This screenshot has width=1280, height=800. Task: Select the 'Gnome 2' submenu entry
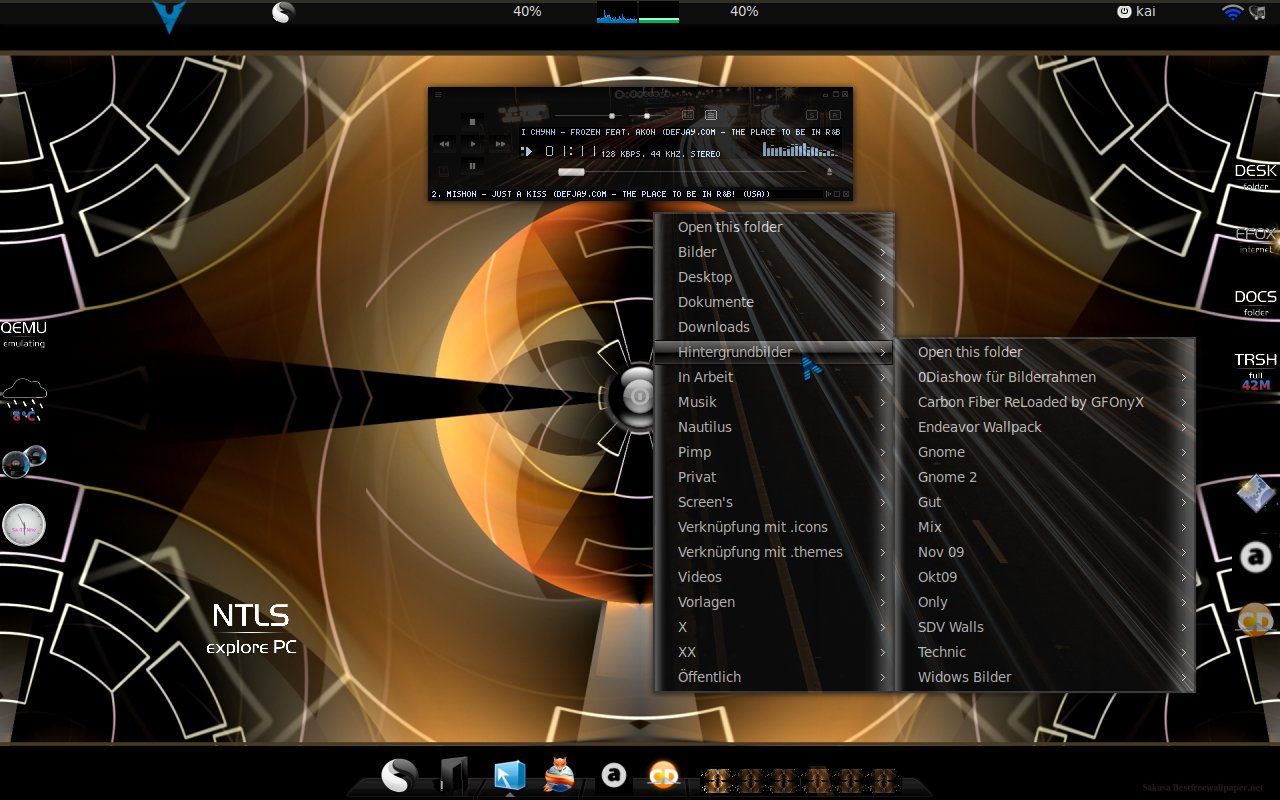tap(1045, 477)
